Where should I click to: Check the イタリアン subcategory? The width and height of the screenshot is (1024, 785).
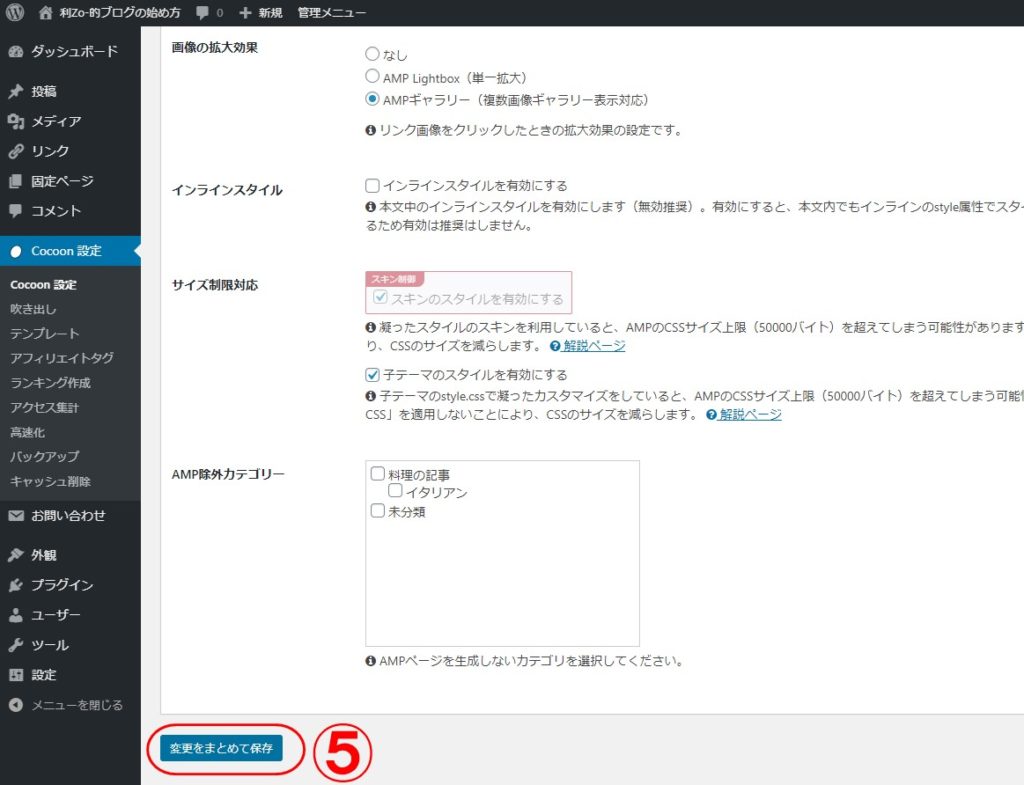point(396,492)
